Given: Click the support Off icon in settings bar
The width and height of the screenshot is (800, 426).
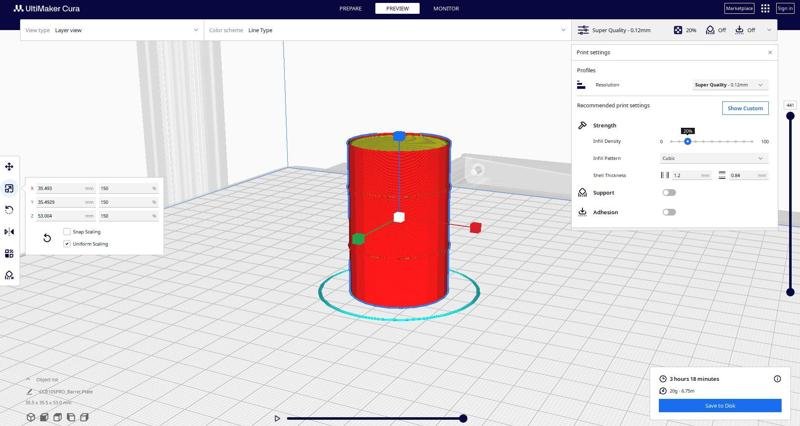Looking at the screenshot, I should [710, 30].
